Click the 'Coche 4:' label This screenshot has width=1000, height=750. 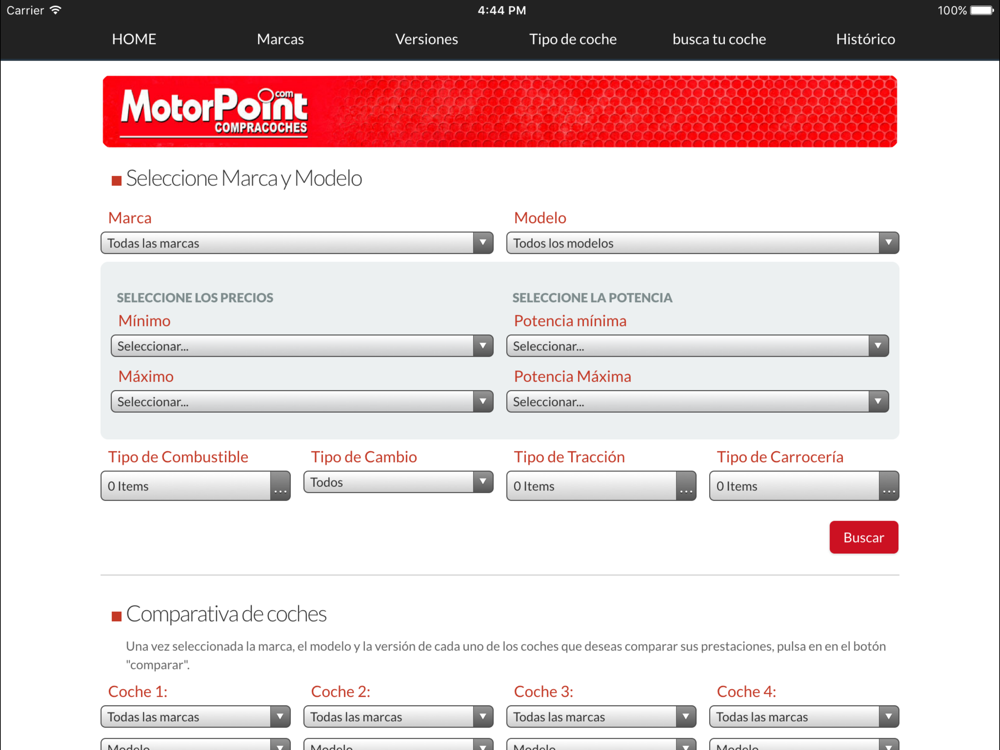(x=746, y=691)
